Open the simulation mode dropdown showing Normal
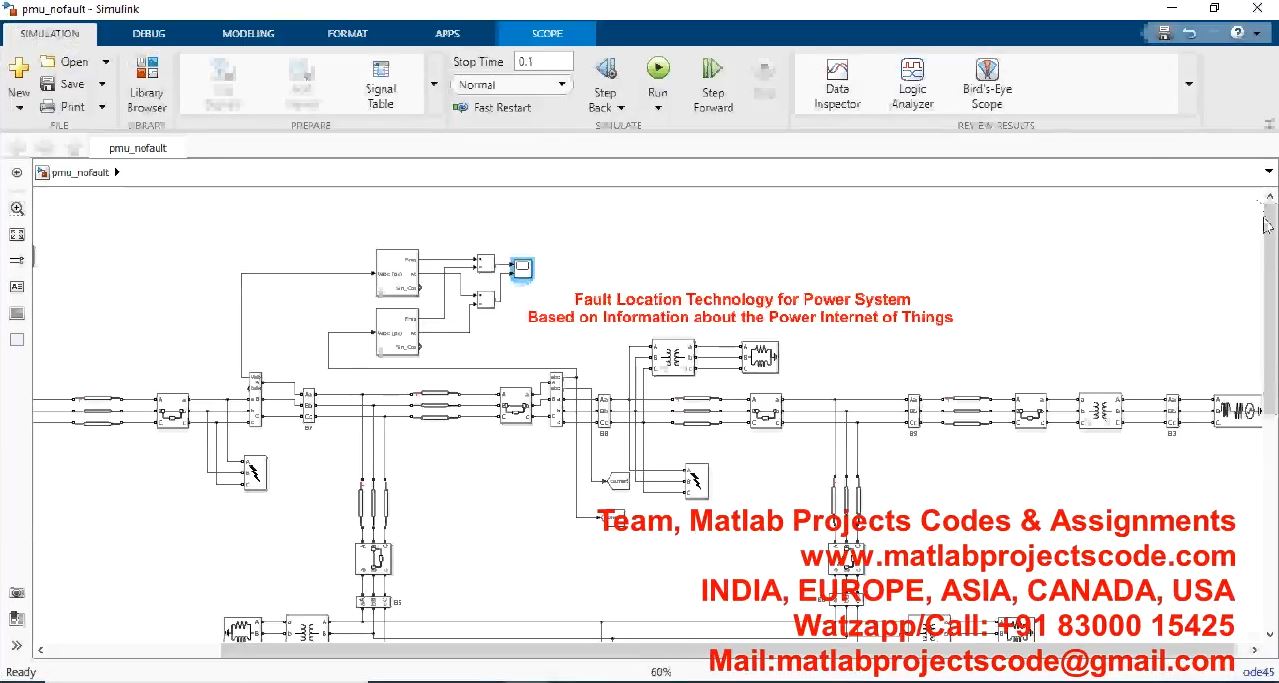Image resolution: width=1279 pixels, height=683 pixels. click(x=512, y=85)
